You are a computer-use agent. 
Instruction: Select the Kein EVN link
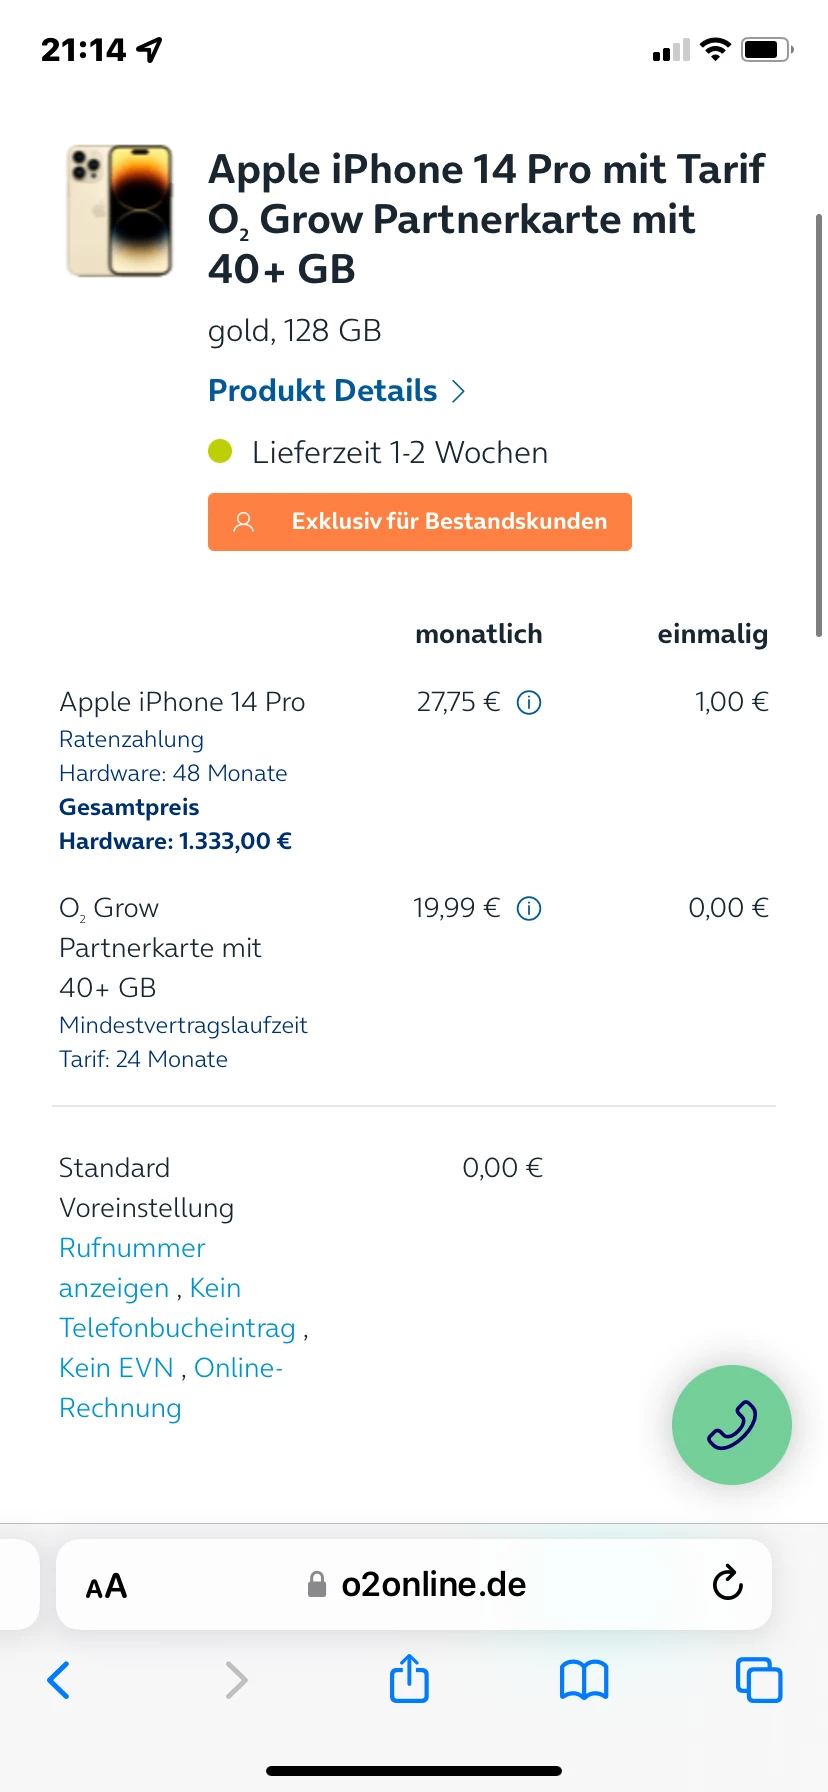point(116,1368)
